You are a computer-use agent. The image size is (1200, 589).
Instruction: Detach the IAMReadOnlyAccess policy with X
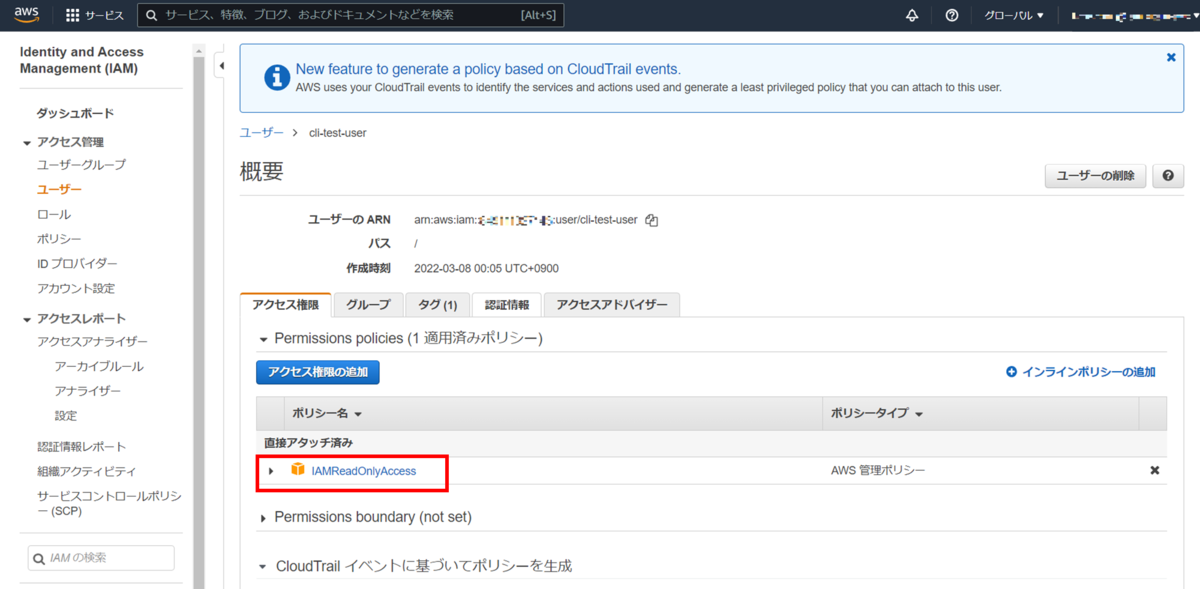point(1154,470)
